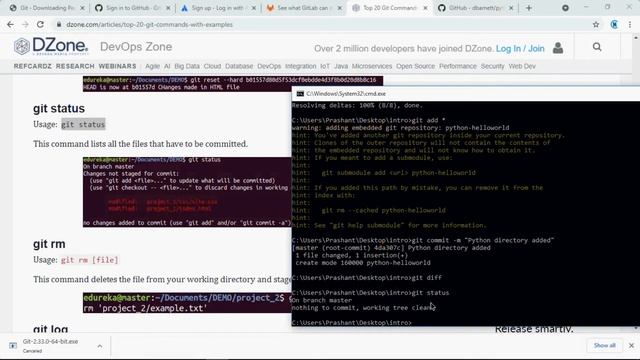Go back with the browser back arrow
Screen dimensions: 640x360
10,24
